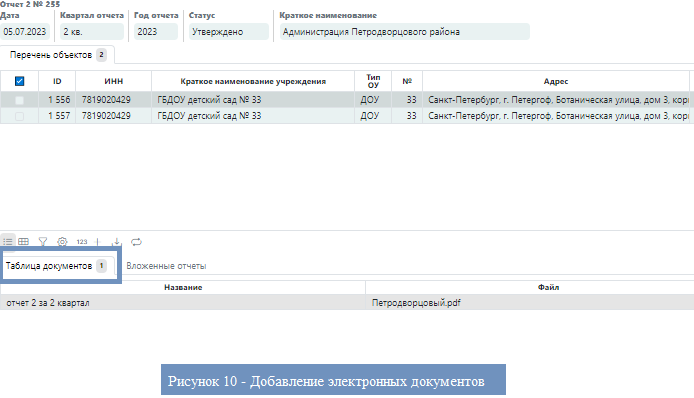This screenshot has height=398, width=694.
Task: Click the Дата field 05.07.2023
Action: tap(25, 32)
